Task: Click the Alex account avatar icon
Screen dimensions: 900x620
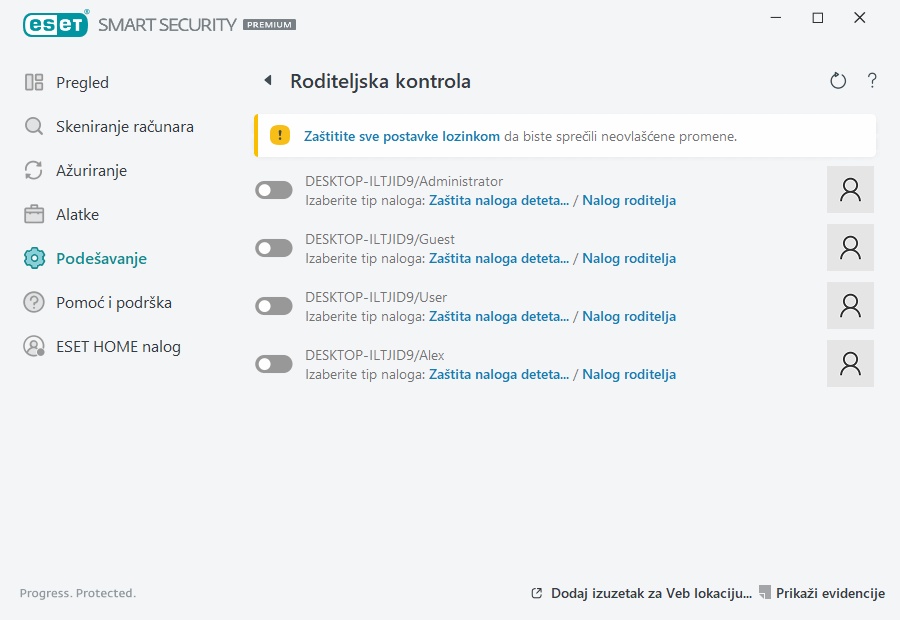Action: [850, 364]
